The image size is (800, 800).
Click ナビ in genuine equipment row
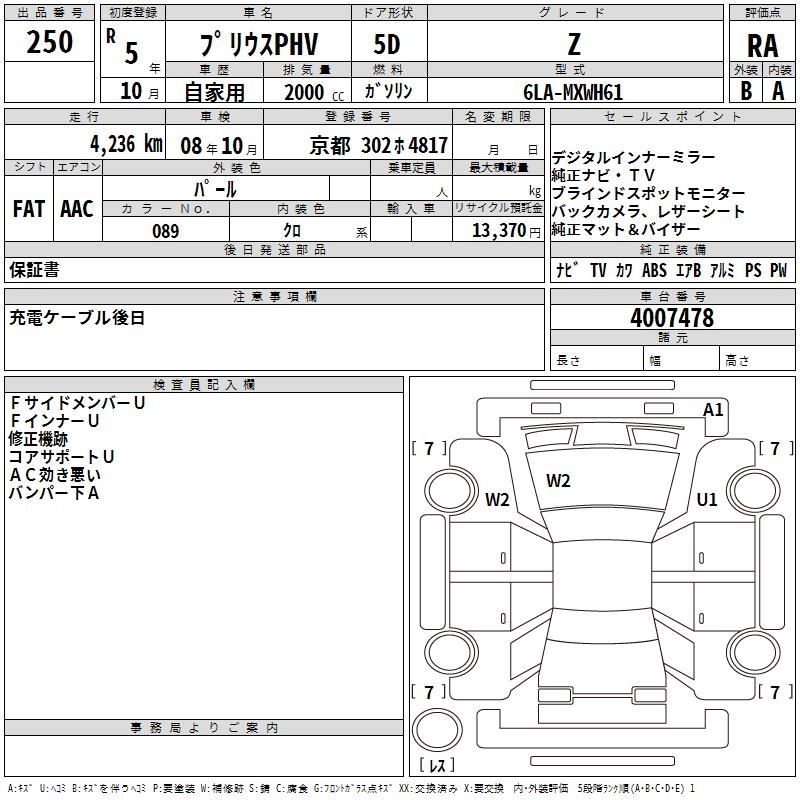point(567,270)
